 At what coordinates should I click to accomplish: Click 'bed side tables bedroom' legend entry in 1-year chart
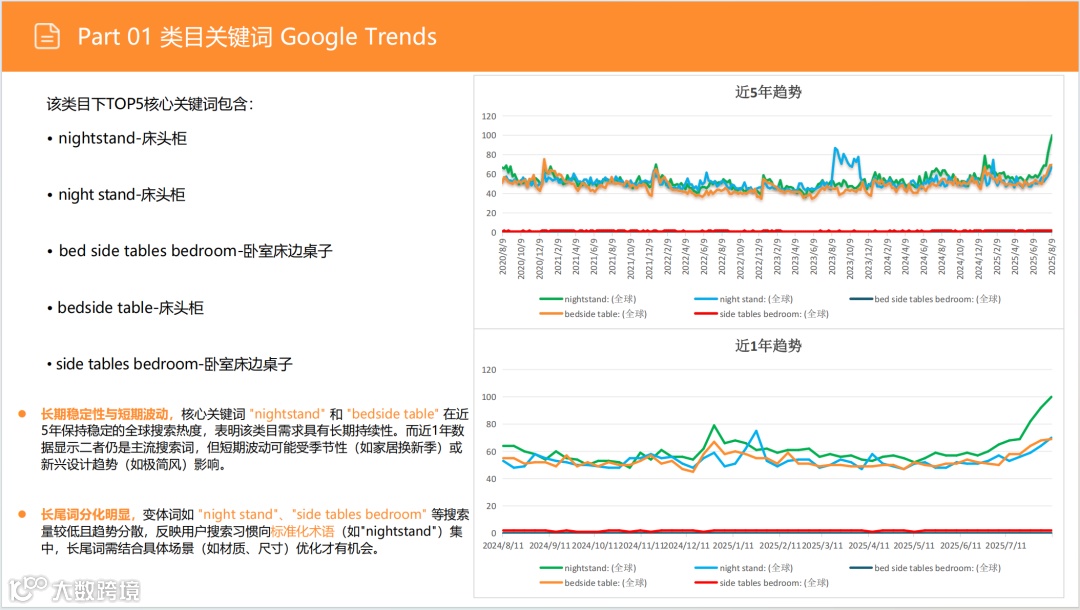pyautogui.click(x=925, y=568)
